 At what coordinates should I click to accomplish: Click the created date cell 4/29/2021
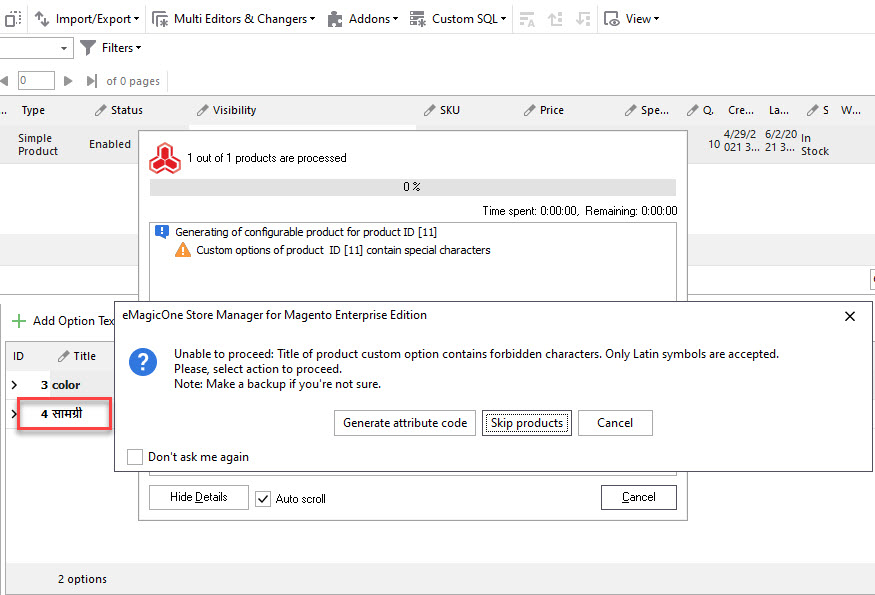741,141
